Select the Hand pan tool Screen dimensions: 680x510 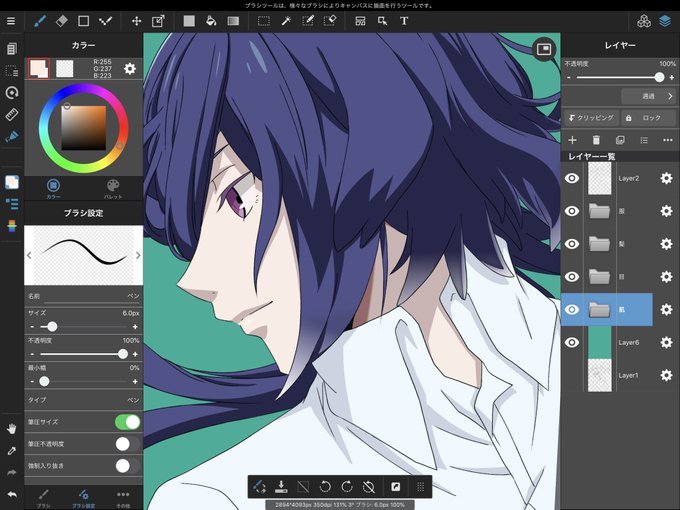[12, 429]
